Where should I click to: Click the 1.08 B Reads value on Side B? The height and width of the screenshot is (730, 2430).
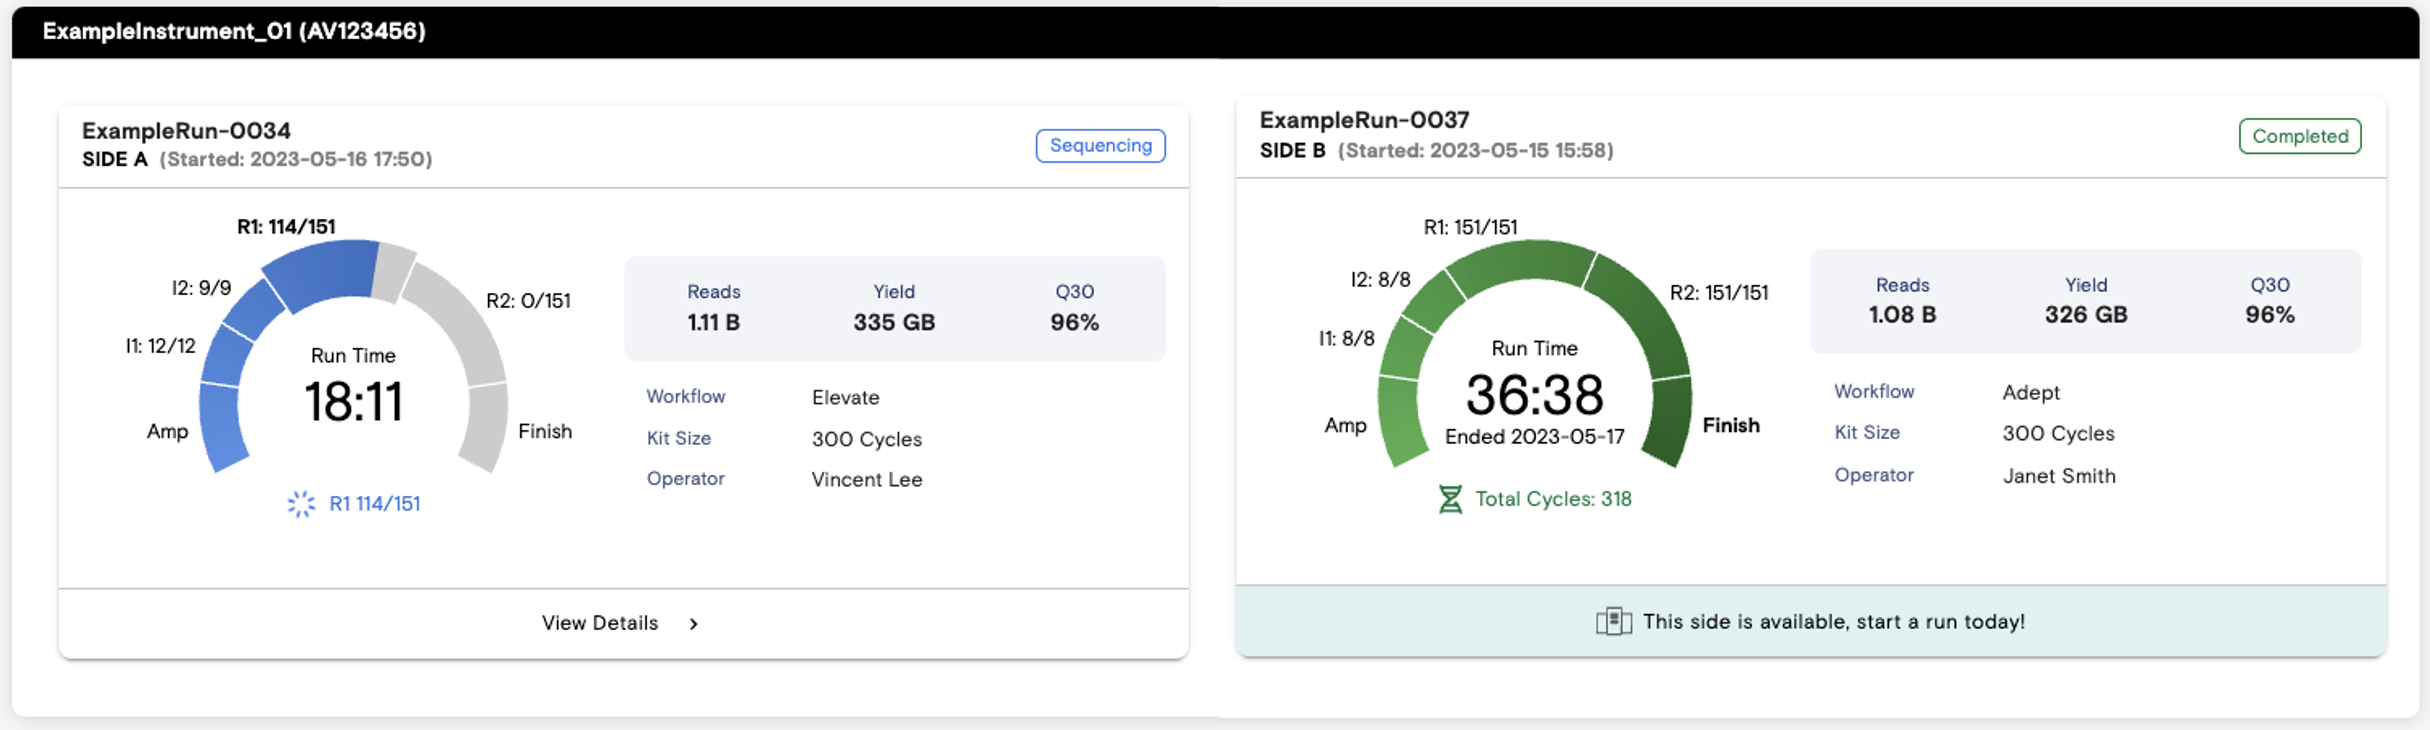point(1902,315)
